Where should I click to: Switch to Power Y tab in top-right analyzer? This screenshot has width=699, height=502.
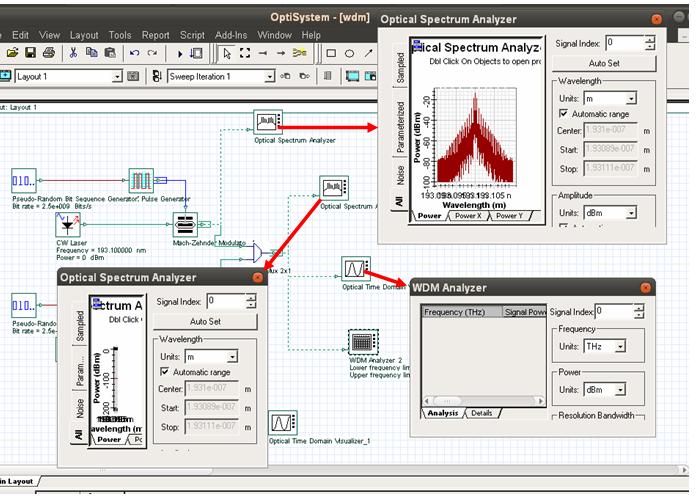[x=509, y=216]
